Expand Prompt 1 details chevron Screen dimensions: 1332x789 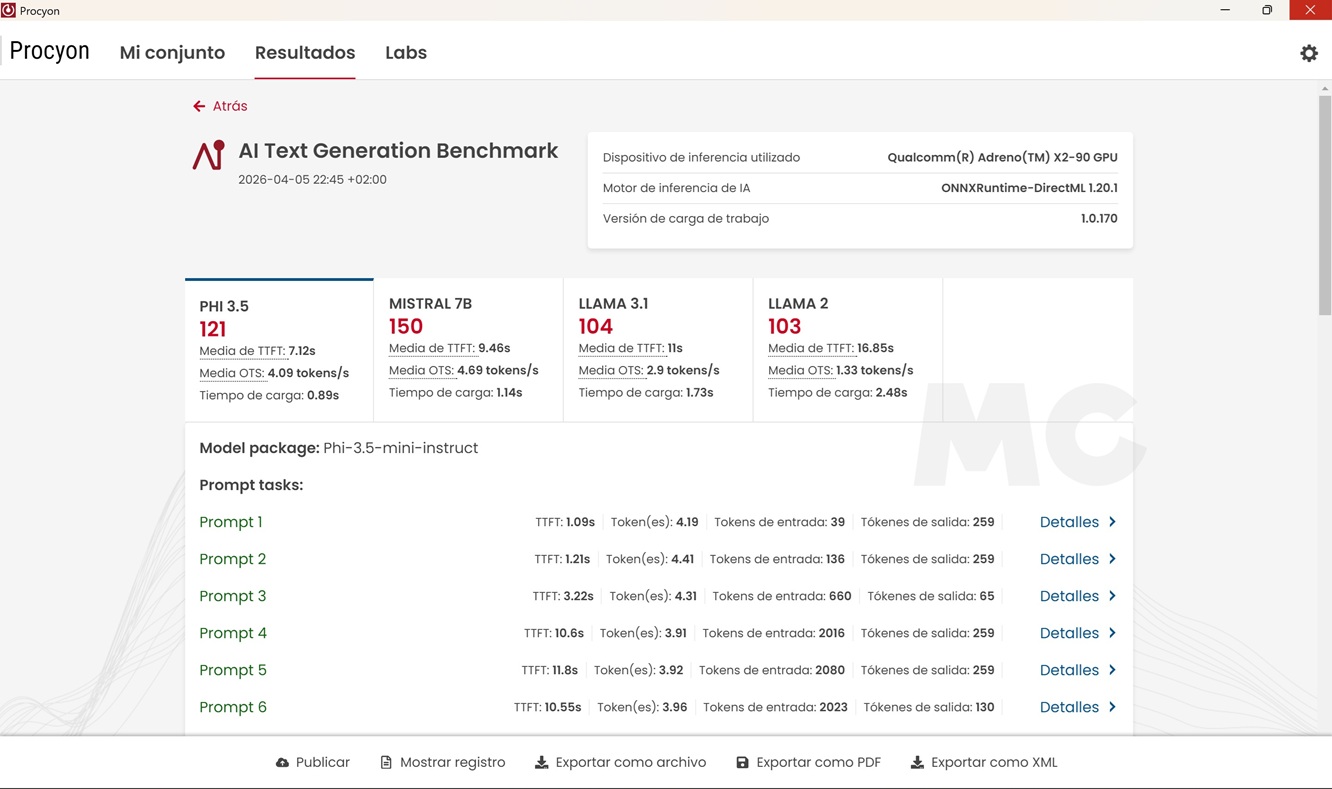point(1112,522)
